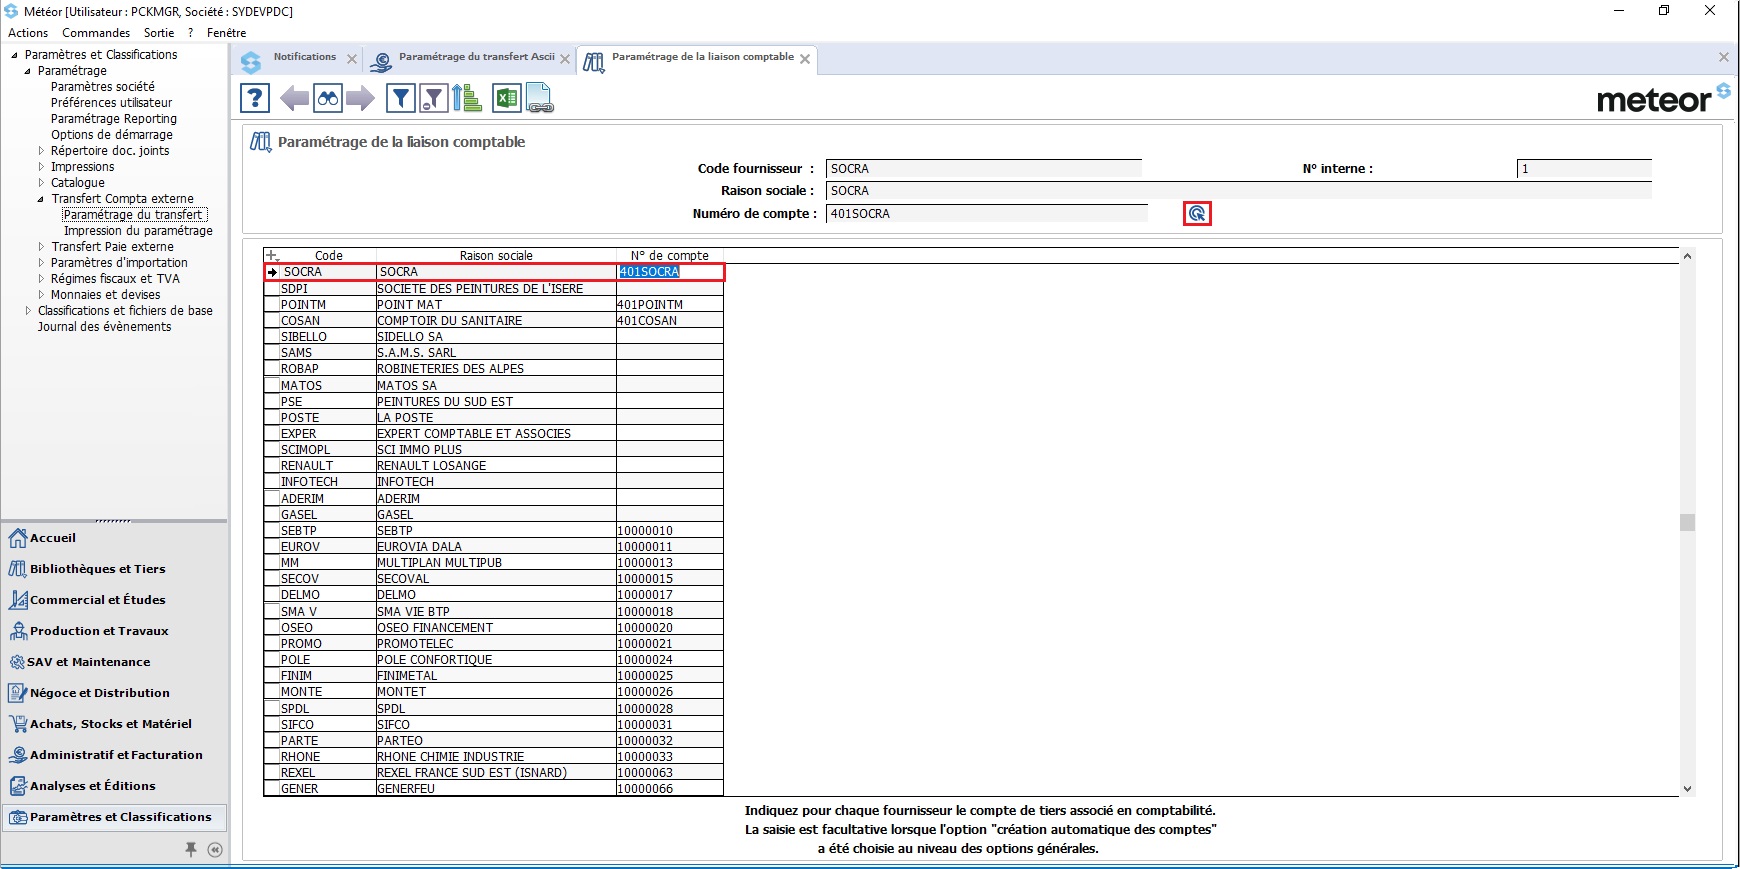Screen dimensions: 1740x869
Task: Click the grid scrollbar up arrow
Action: 1687,256
